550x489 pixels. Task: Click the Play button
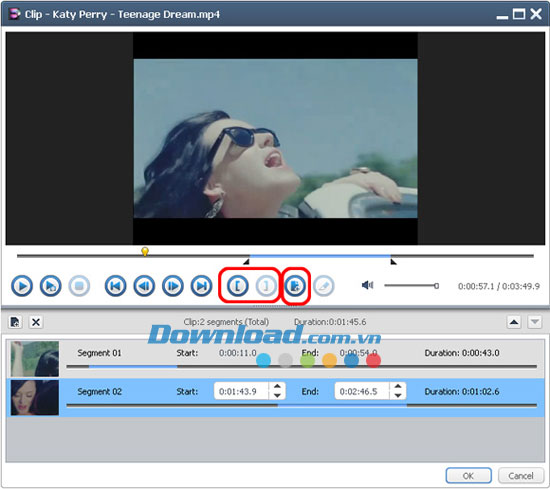coord(22,286)
